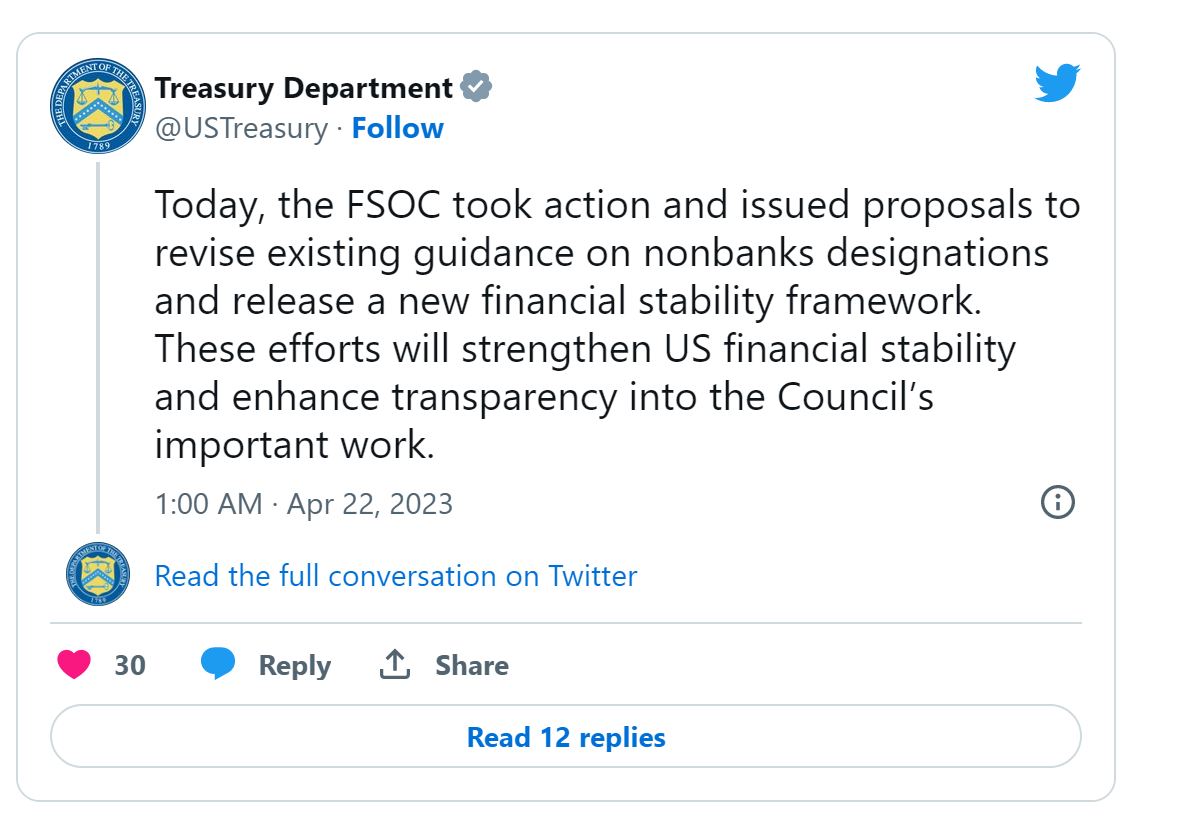Click the Reply text label
This screenshot has width=1189, height=826.
(294, 666)
